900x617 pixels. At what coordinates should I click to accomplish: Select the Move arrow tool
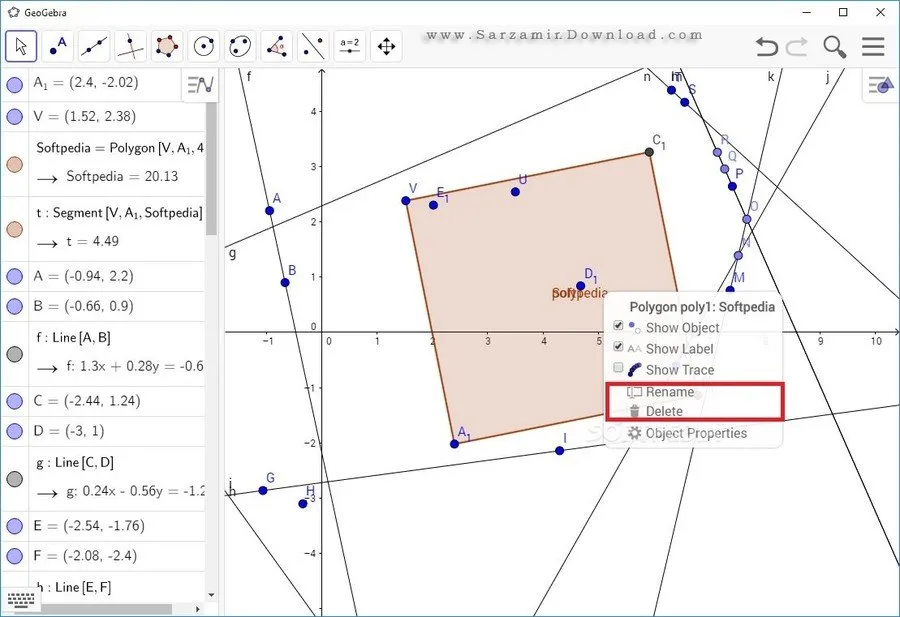(22, 46)
